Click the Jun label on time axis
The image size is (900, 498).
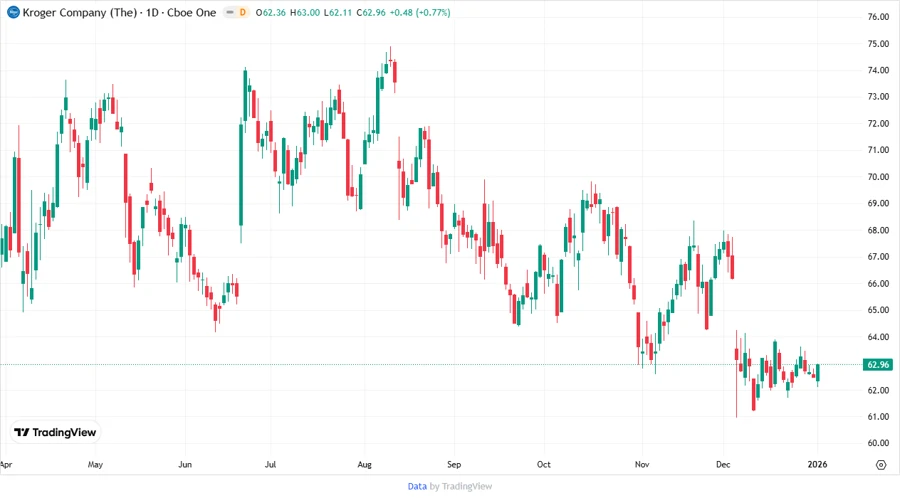coord(185,464)
